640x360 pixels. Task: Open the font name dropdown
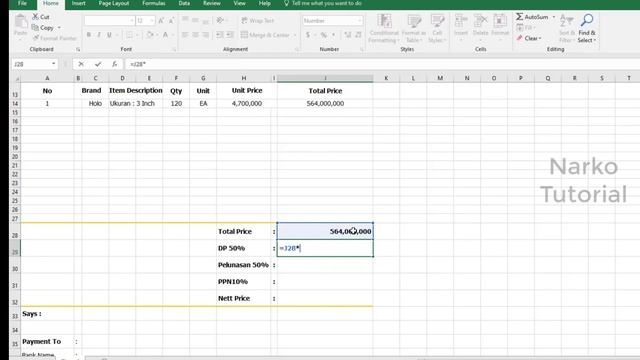pos(131,20)
